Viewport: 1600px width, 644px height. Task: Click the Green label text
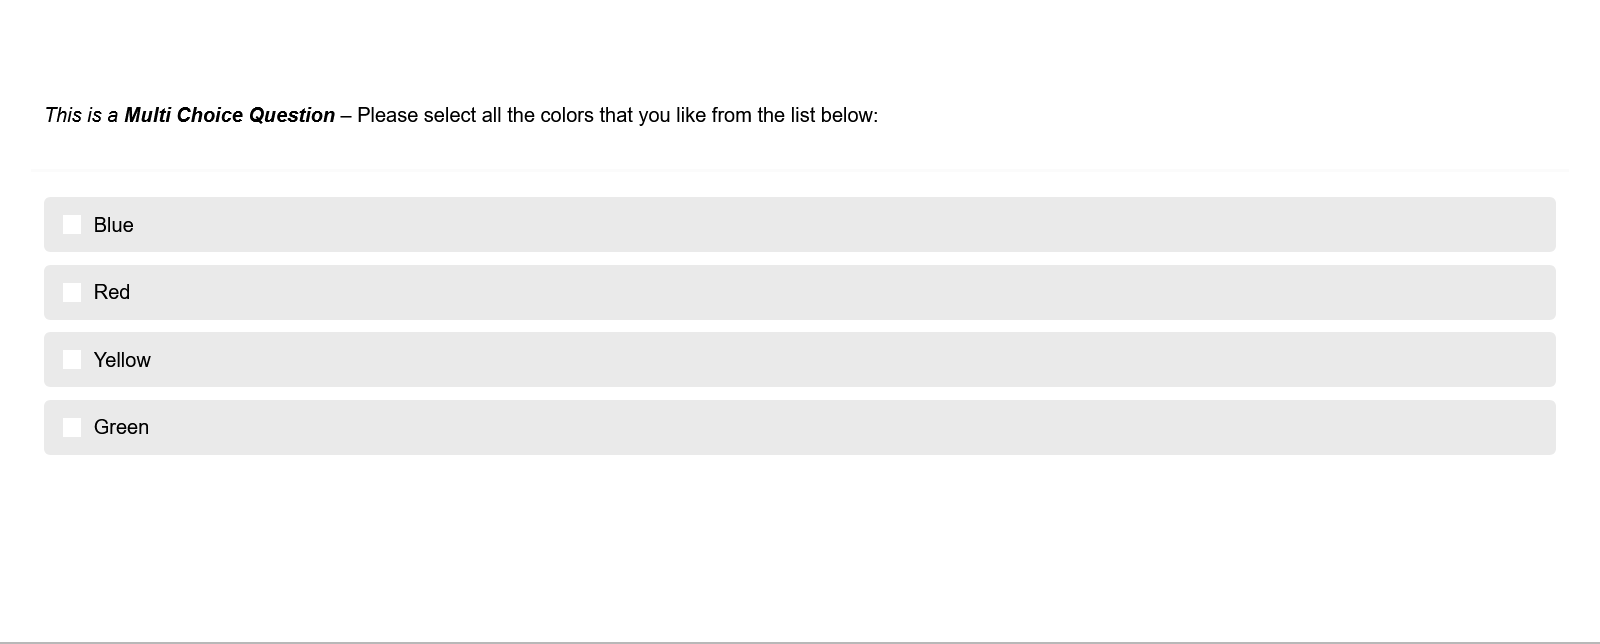coord(121,427)
